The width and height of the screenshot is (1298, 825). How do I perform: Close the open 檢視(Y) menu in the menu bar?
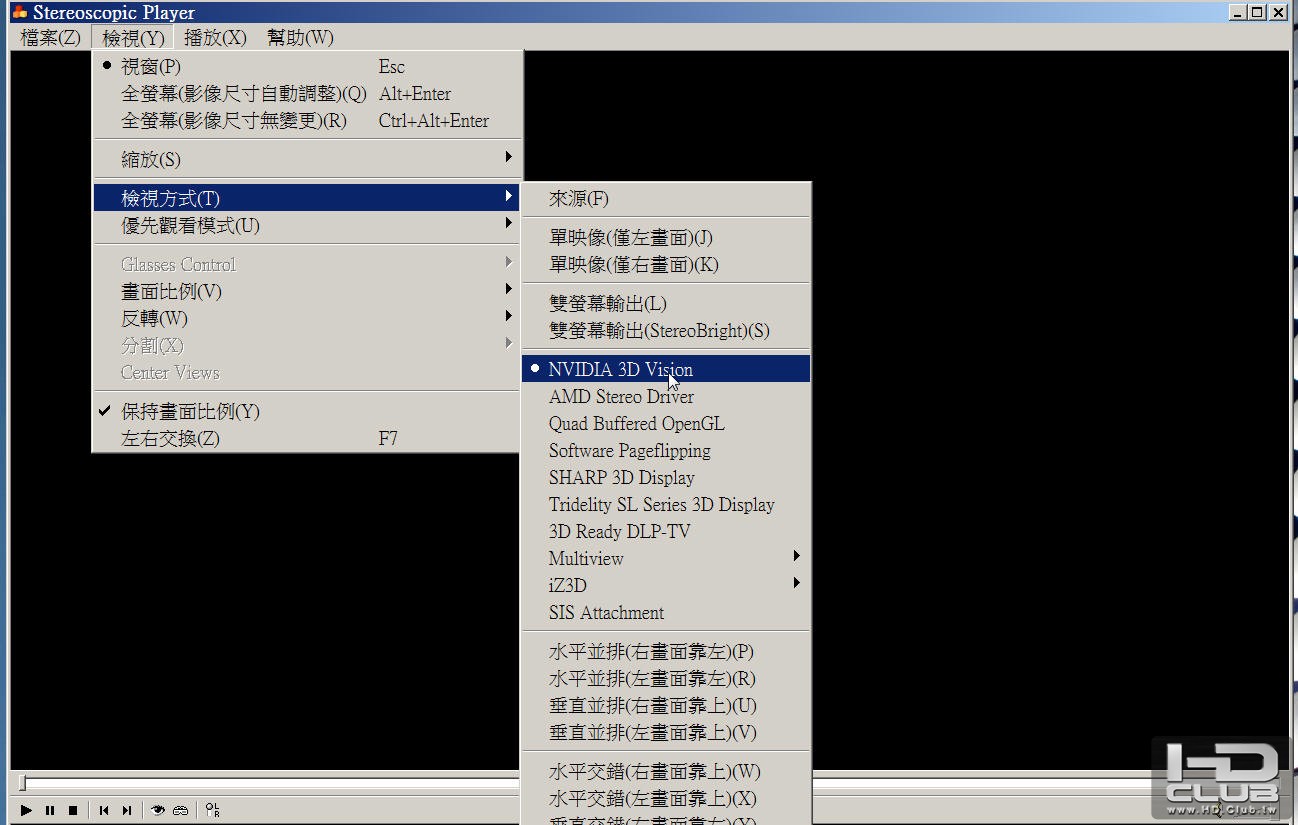pyautogui.click(x=133, y=38)
